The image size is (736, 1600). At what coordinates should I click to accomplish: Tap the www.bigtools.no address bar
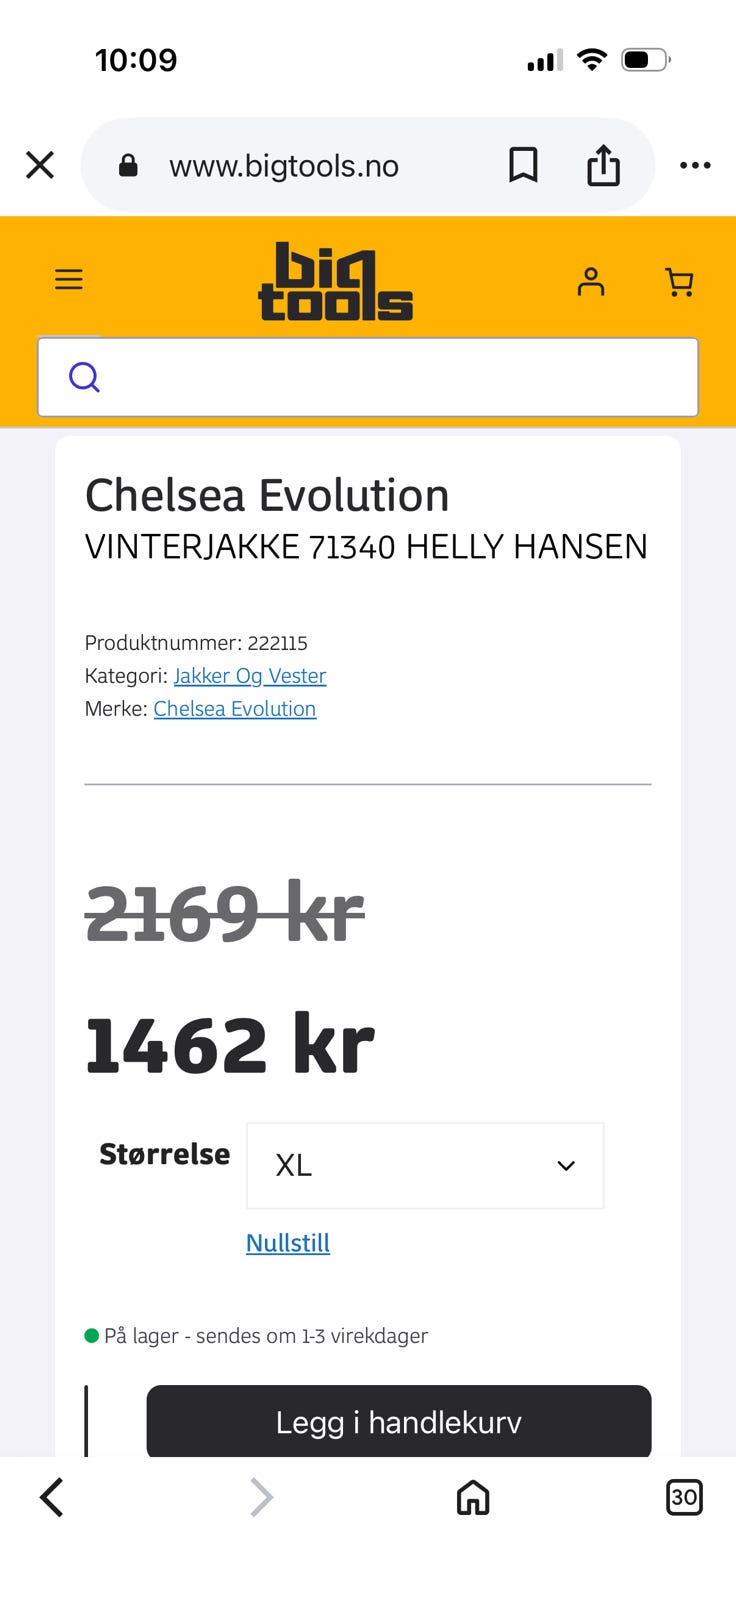(x=284, y=165)
